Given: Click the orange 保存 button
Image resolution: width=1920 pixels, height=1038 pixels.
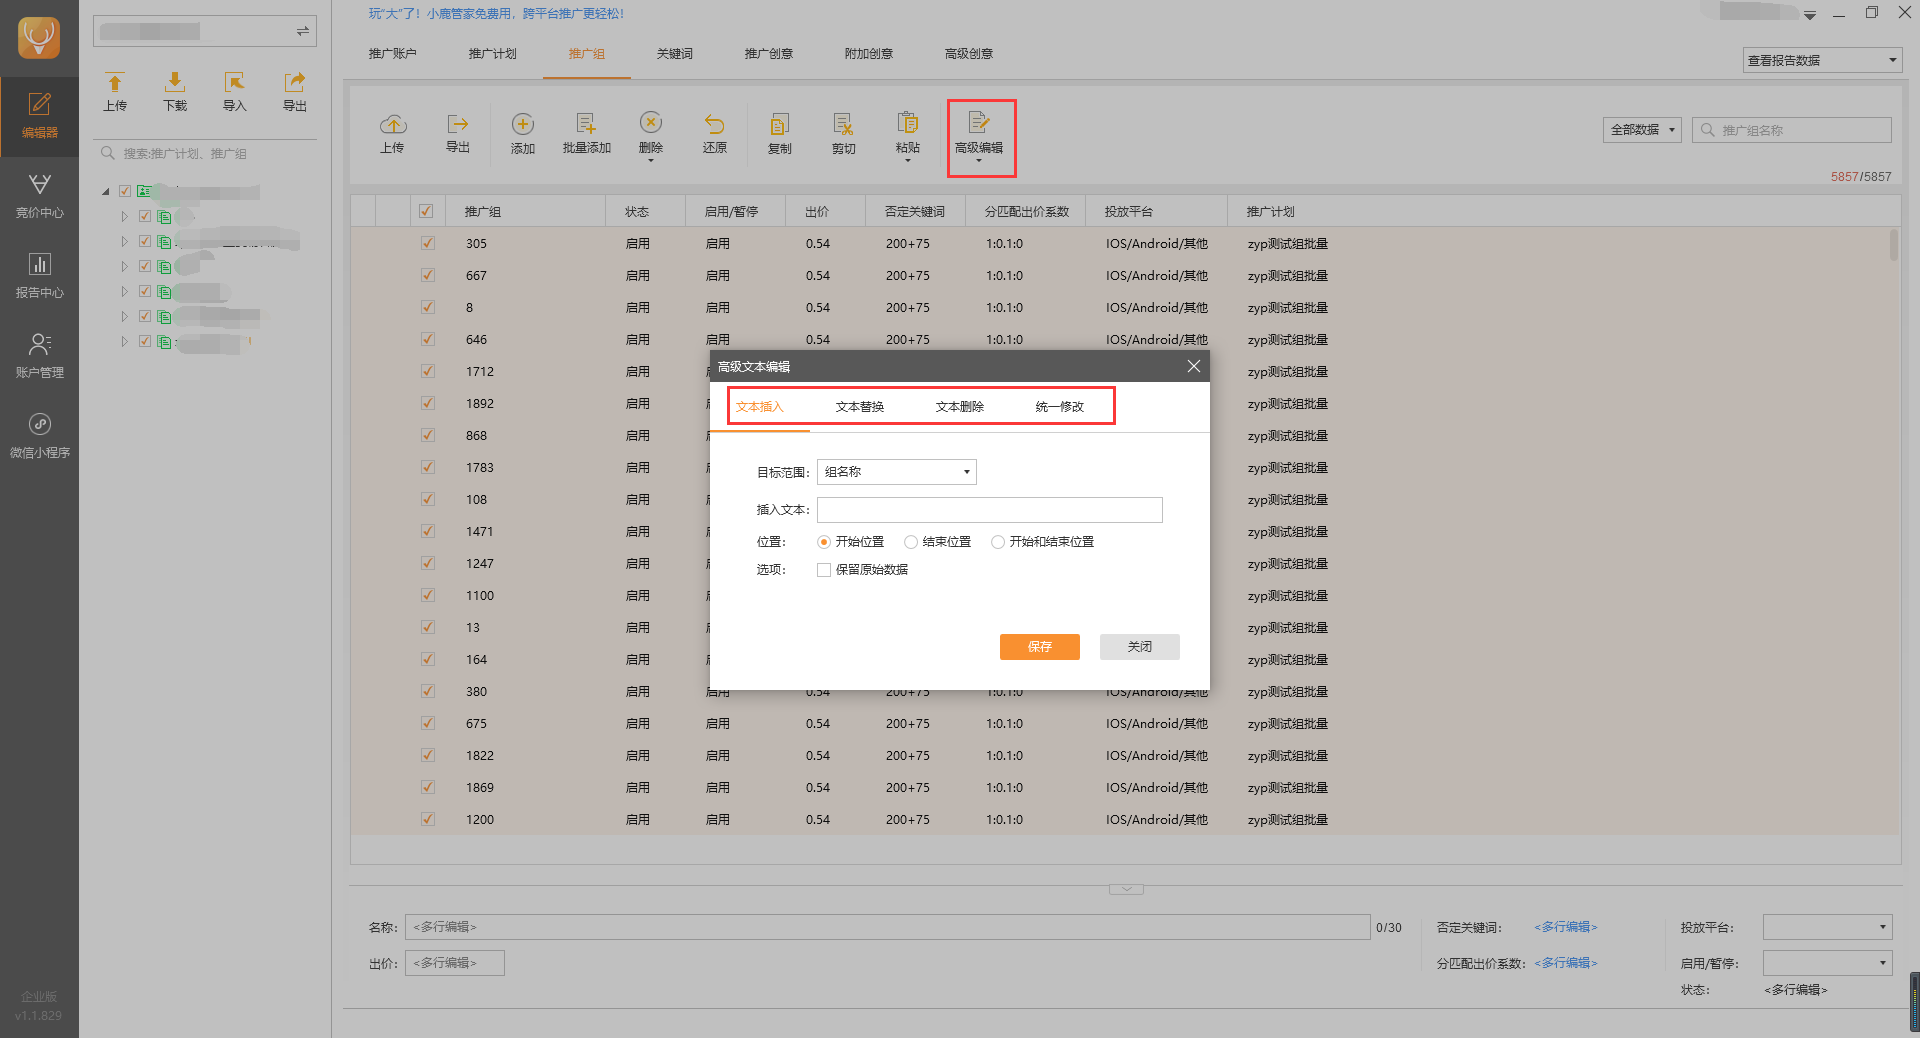Looking at the screenshot, I should pyautogui.click(x=1040, y=647).
